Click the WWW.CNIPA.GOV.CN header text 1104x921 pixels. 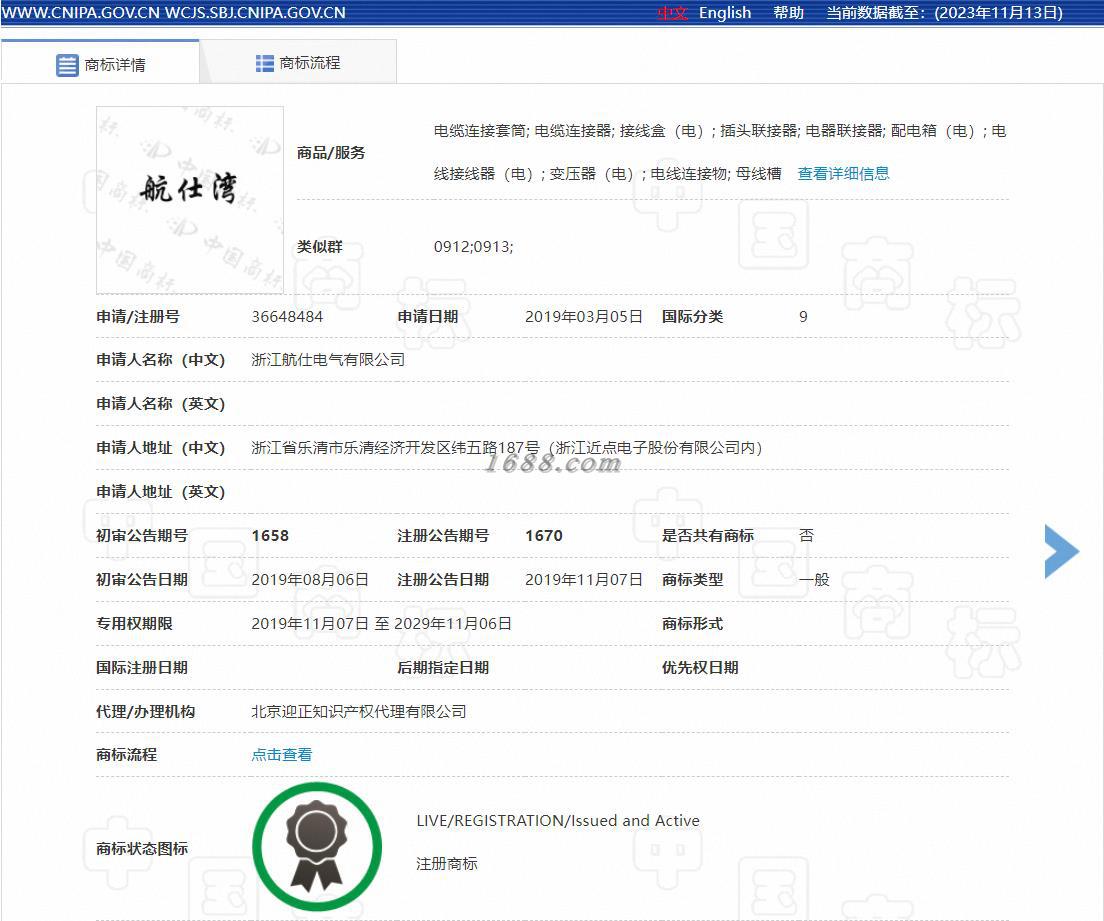[x=80, y=13]
